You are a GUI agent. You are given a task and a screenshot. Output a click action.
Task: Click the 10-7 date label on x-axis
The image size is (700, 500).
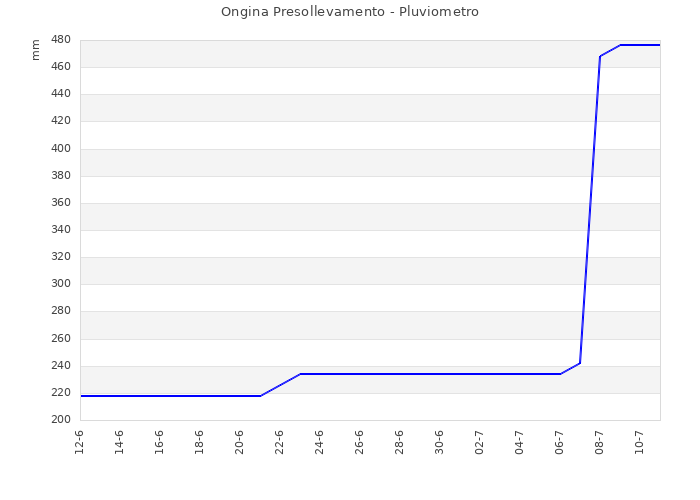(x=640, y=442)
